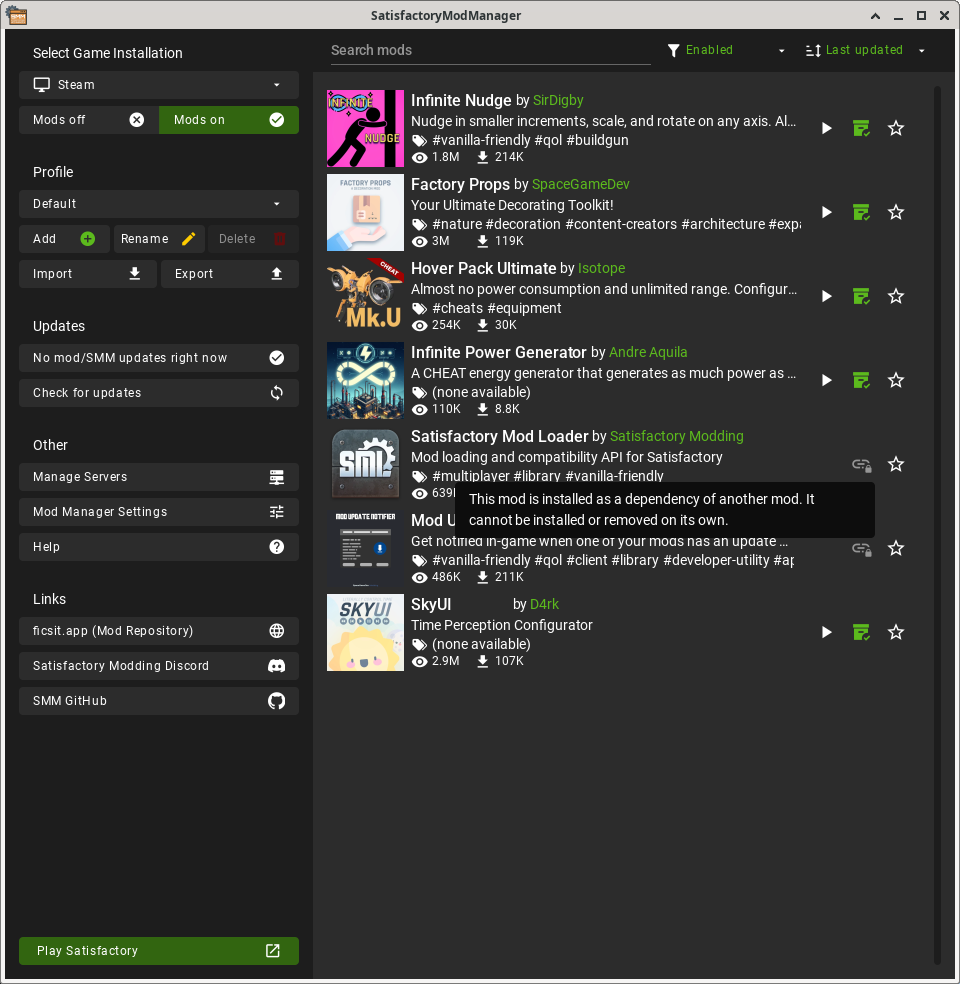The width and height of the screenshot is (960, 984).
Task: Open Hover Pack Ultimate thumbnail
Action: pos(365,296)
